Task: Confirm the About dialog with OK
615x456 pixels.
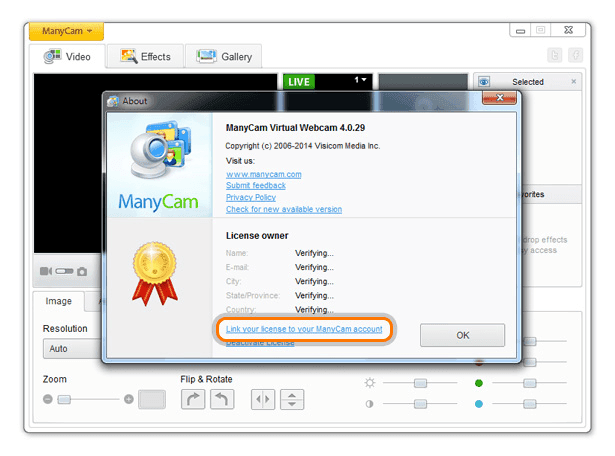Action: coord(462,335)
